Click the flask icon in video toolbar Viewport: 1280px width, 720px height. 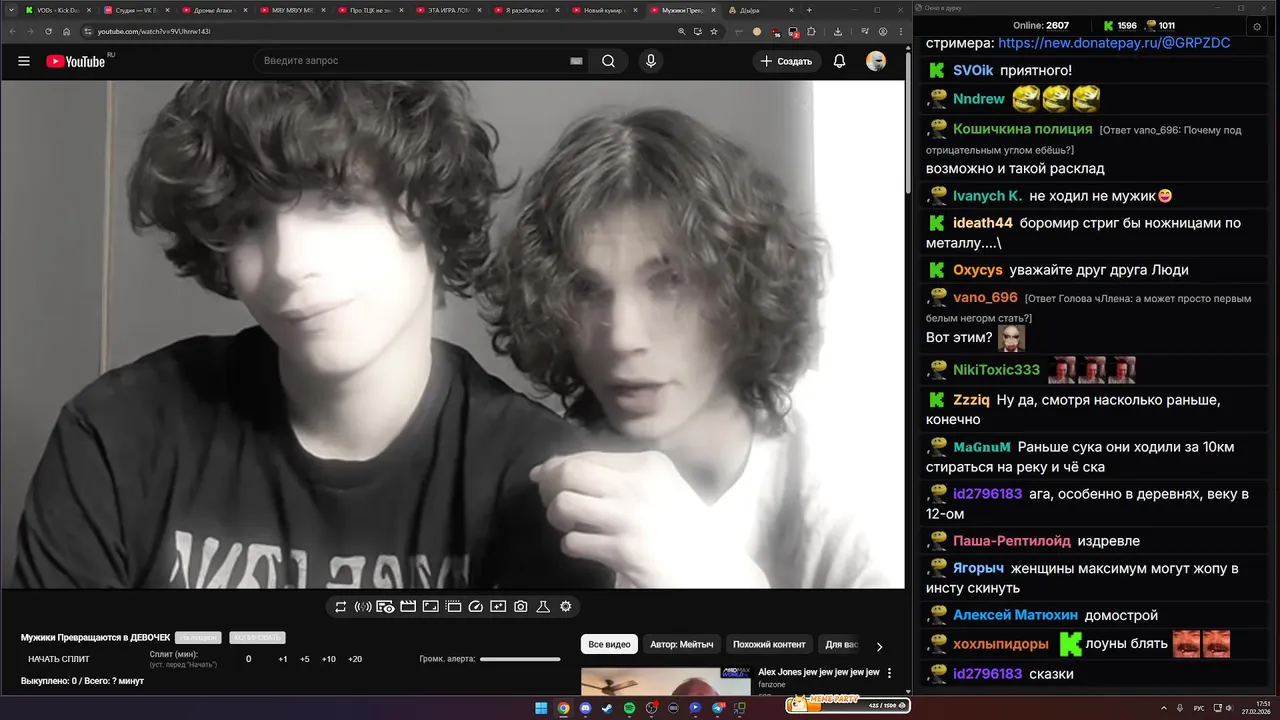point(543,606)
